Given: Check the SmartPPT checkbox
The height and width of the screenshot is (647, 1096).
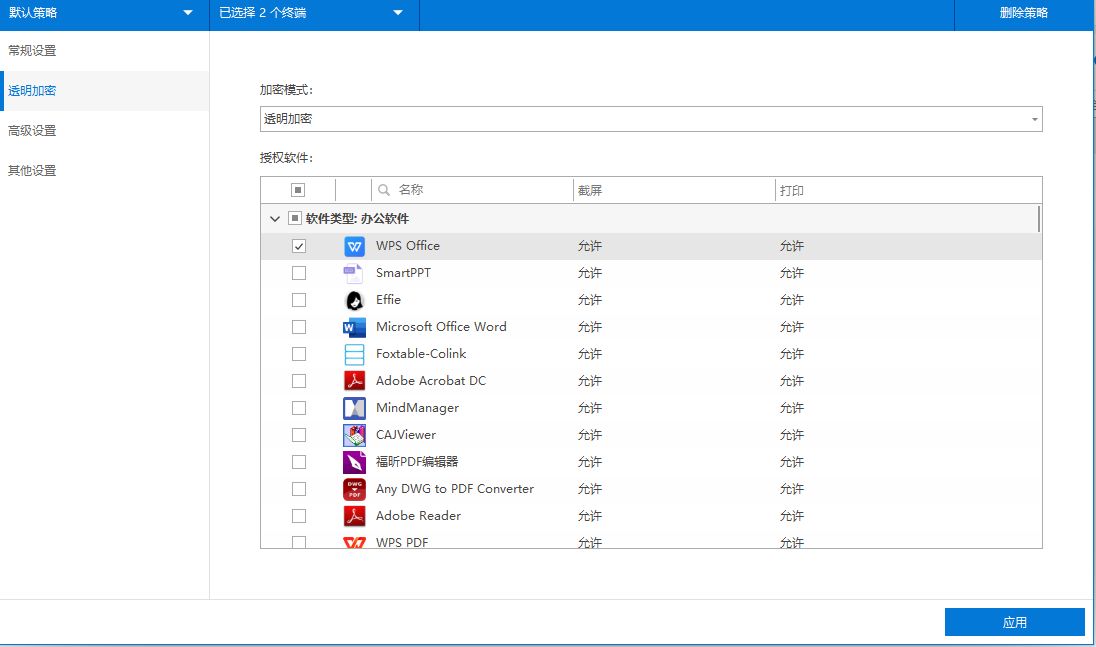Looking at the screenshot, I should coord(298,273).
